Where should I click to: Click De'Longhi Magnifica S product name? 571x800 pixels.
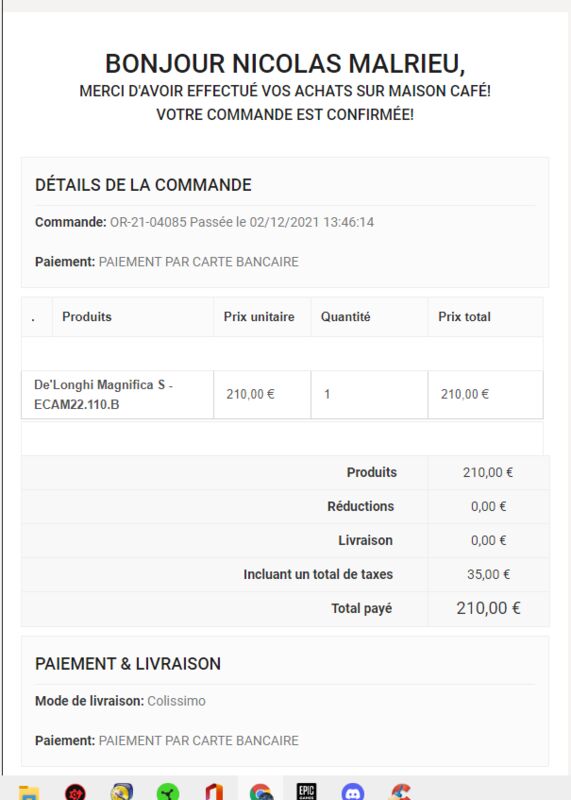(104, 394)
